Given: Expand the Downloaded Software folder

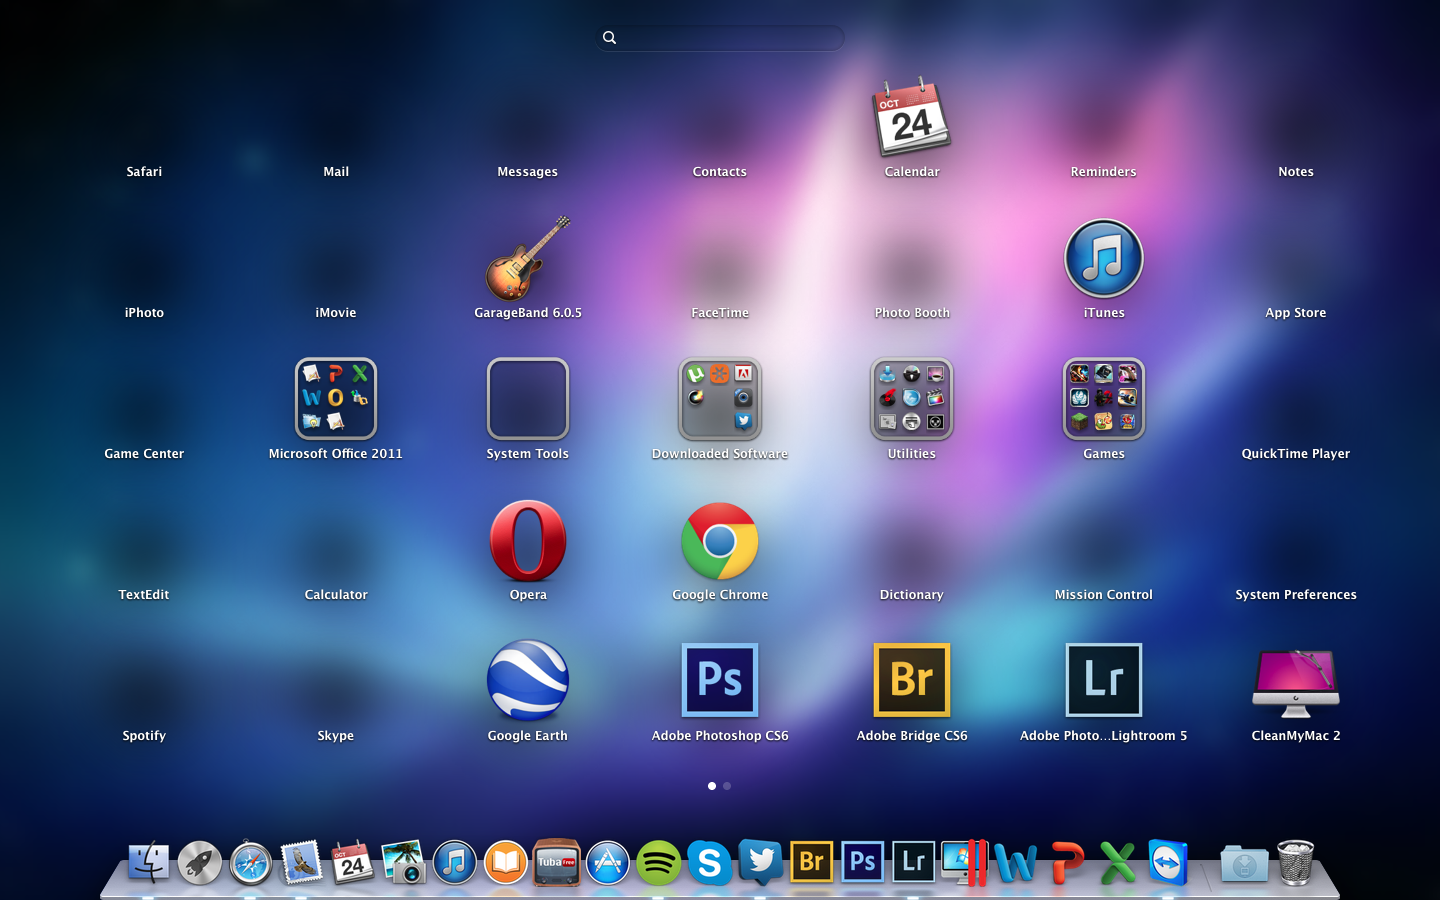Looking at the screenshot, I should (x=719, y=399).
